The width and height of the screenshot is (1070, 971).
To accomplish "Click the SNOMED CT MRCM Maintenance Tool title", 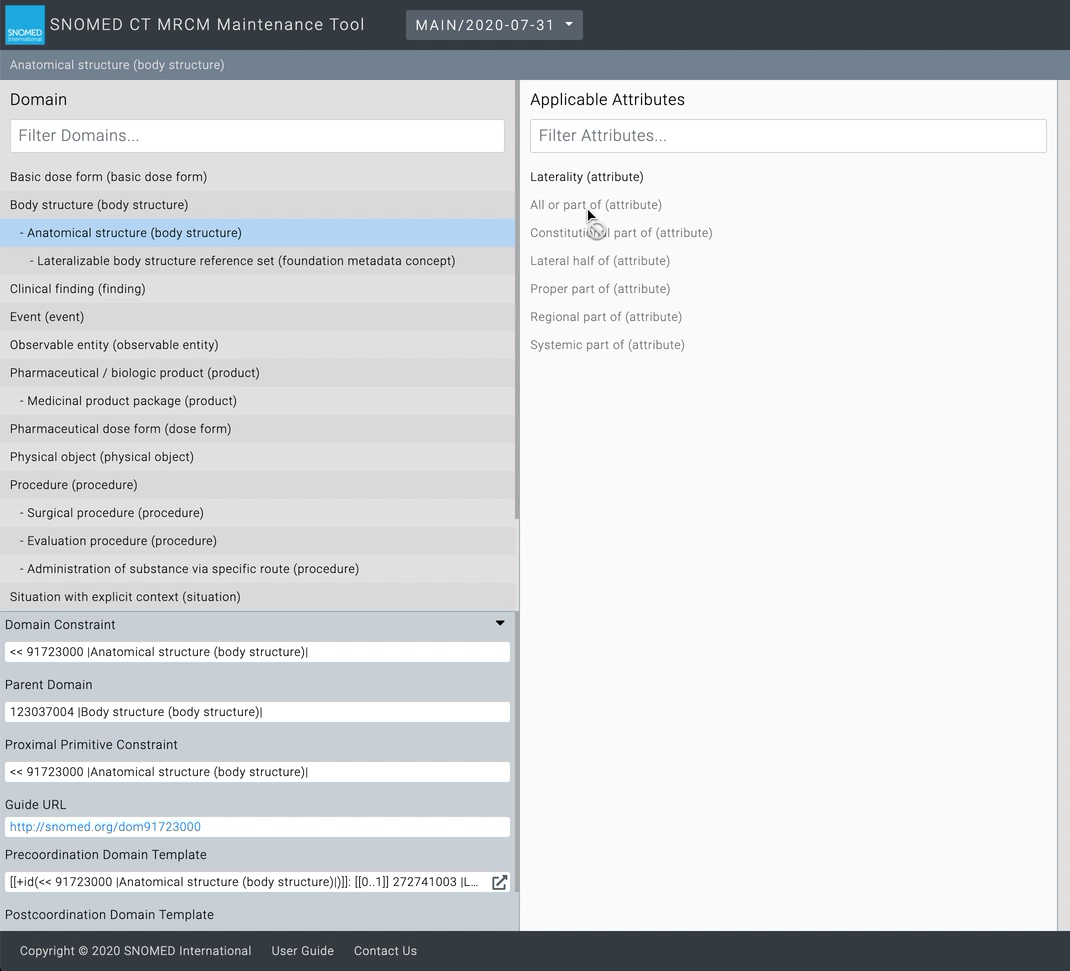I will point(207,25).
